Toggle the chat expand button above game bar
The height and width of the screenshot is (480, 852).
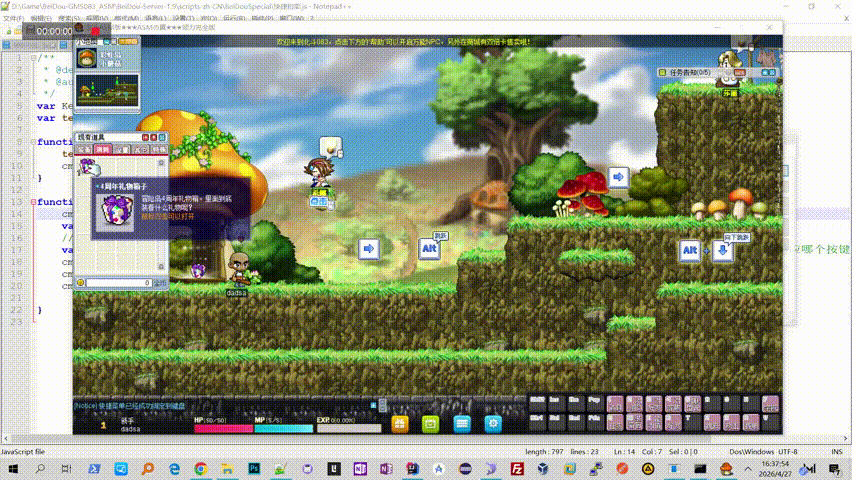point(373,406)
